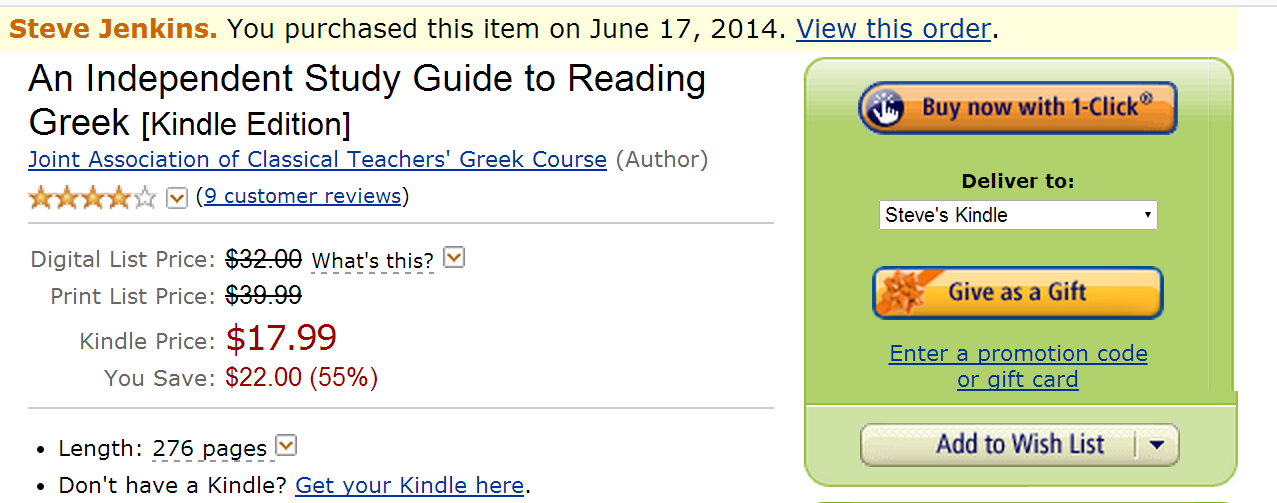This screenshot has width=1277, height=503.
Task: Open the Add to Wish List dropdown arrow
Action: [1158, 446]
